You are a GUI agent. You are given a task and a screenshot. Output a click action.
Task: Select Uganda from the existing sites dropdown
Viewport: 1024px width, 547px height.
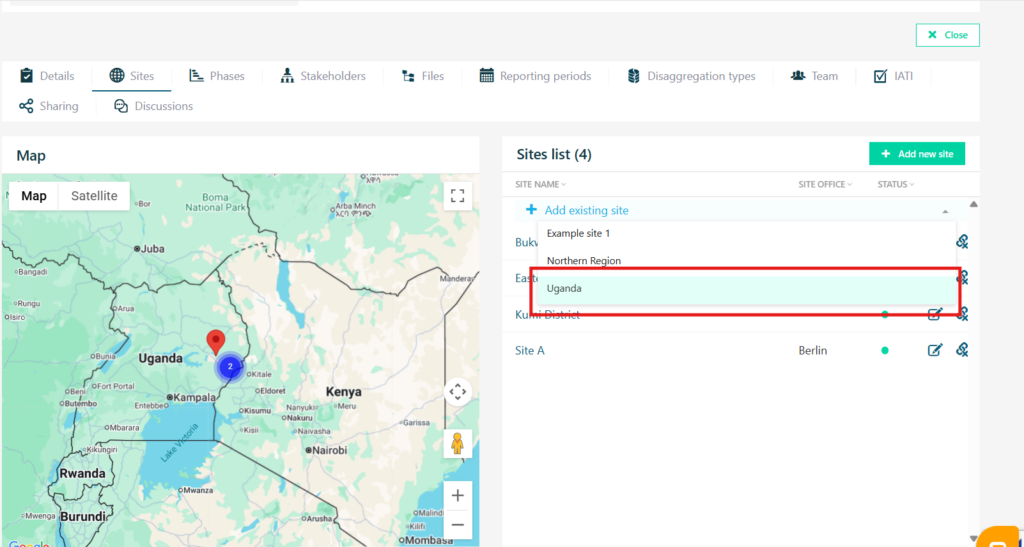click(565, 288)
